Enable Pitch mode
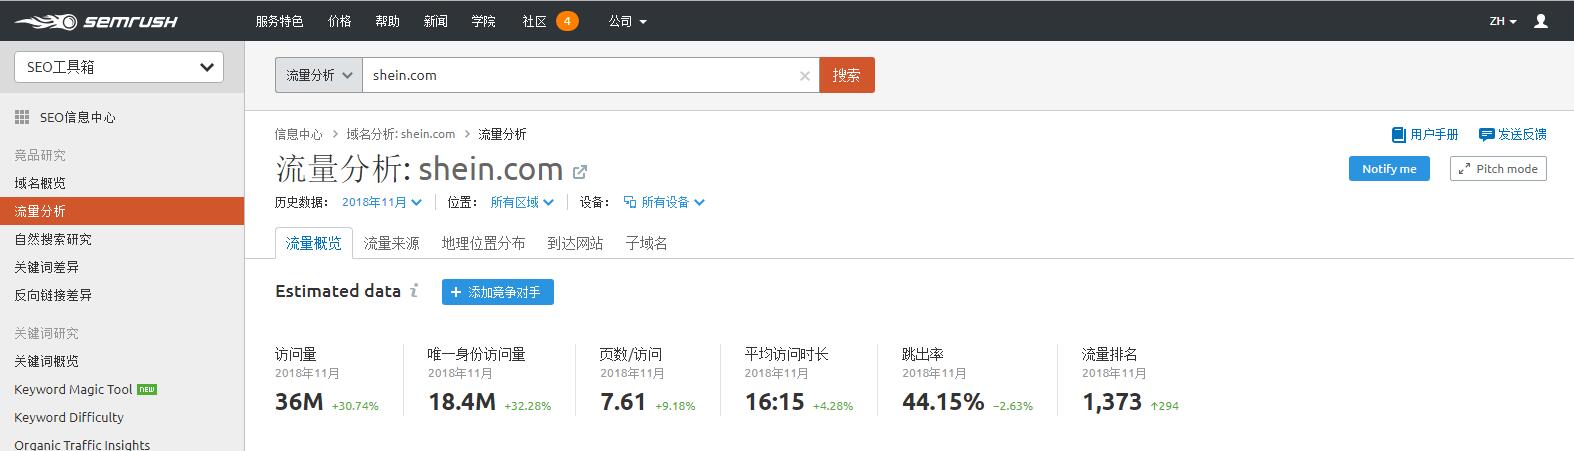 click(1498, 169)
